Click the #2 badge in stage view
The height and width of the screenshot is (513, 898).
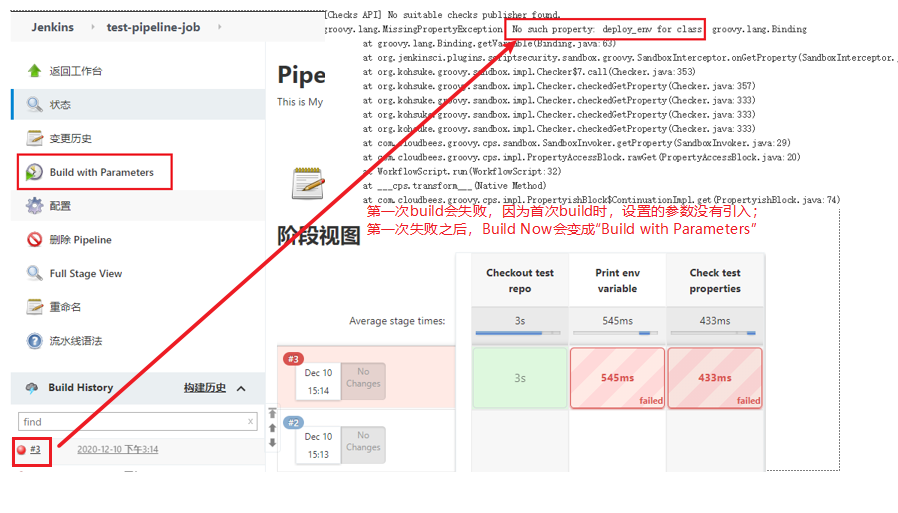pos(293,423)
